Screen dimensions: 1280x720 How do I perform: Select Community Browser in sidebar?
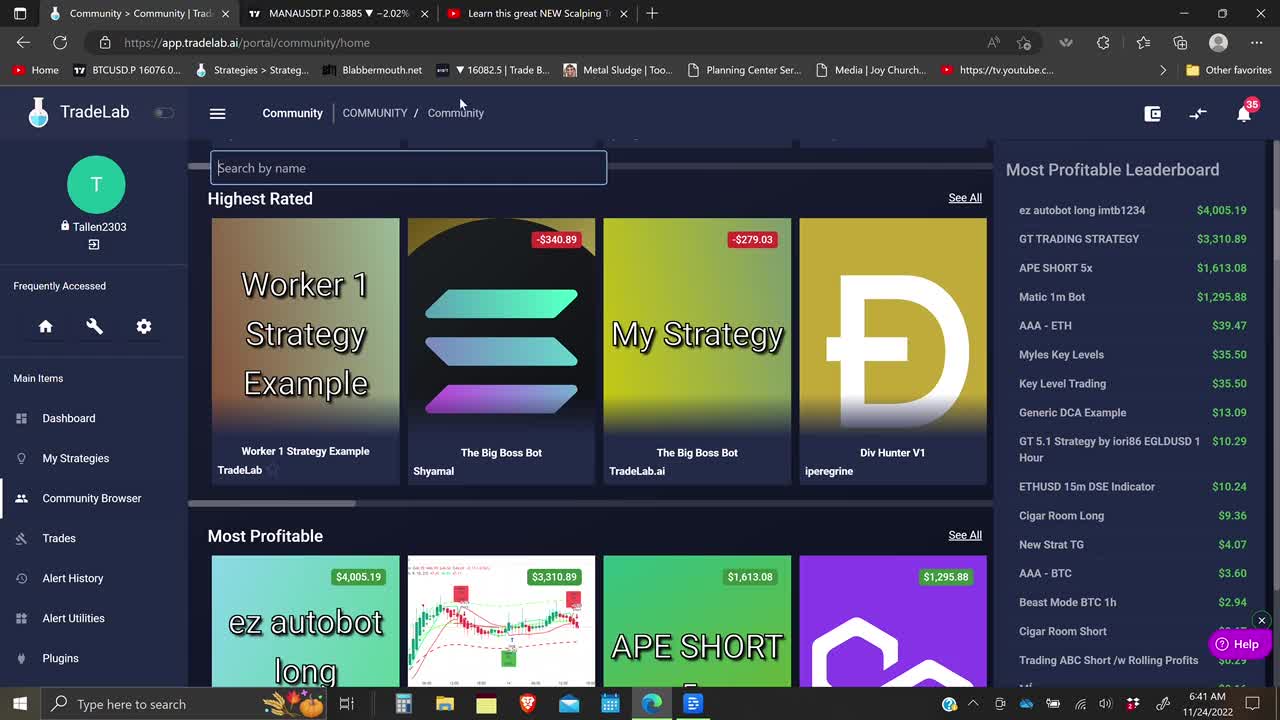tap(94, 498)
